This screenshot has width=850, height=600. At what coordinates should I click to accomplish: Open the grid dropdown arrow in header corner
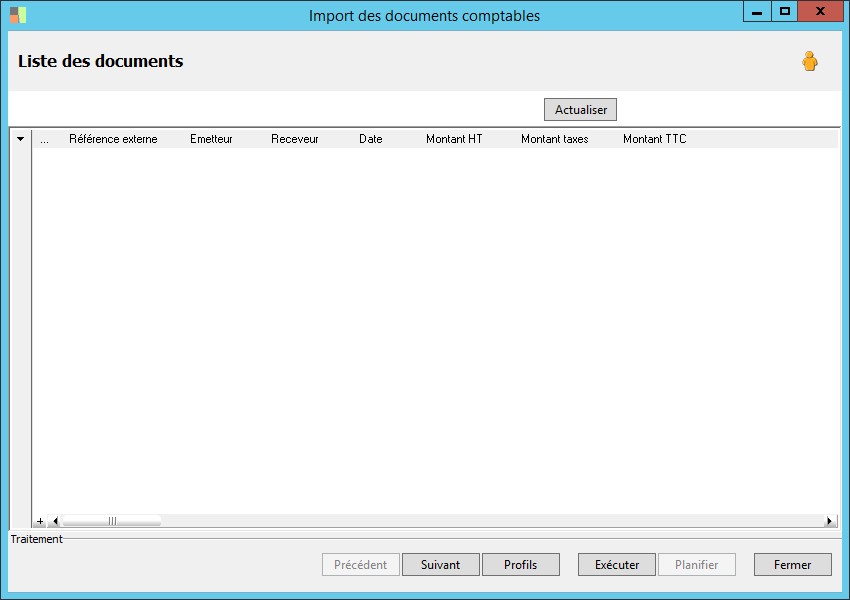pyautogui.click(x=21, y=139)
